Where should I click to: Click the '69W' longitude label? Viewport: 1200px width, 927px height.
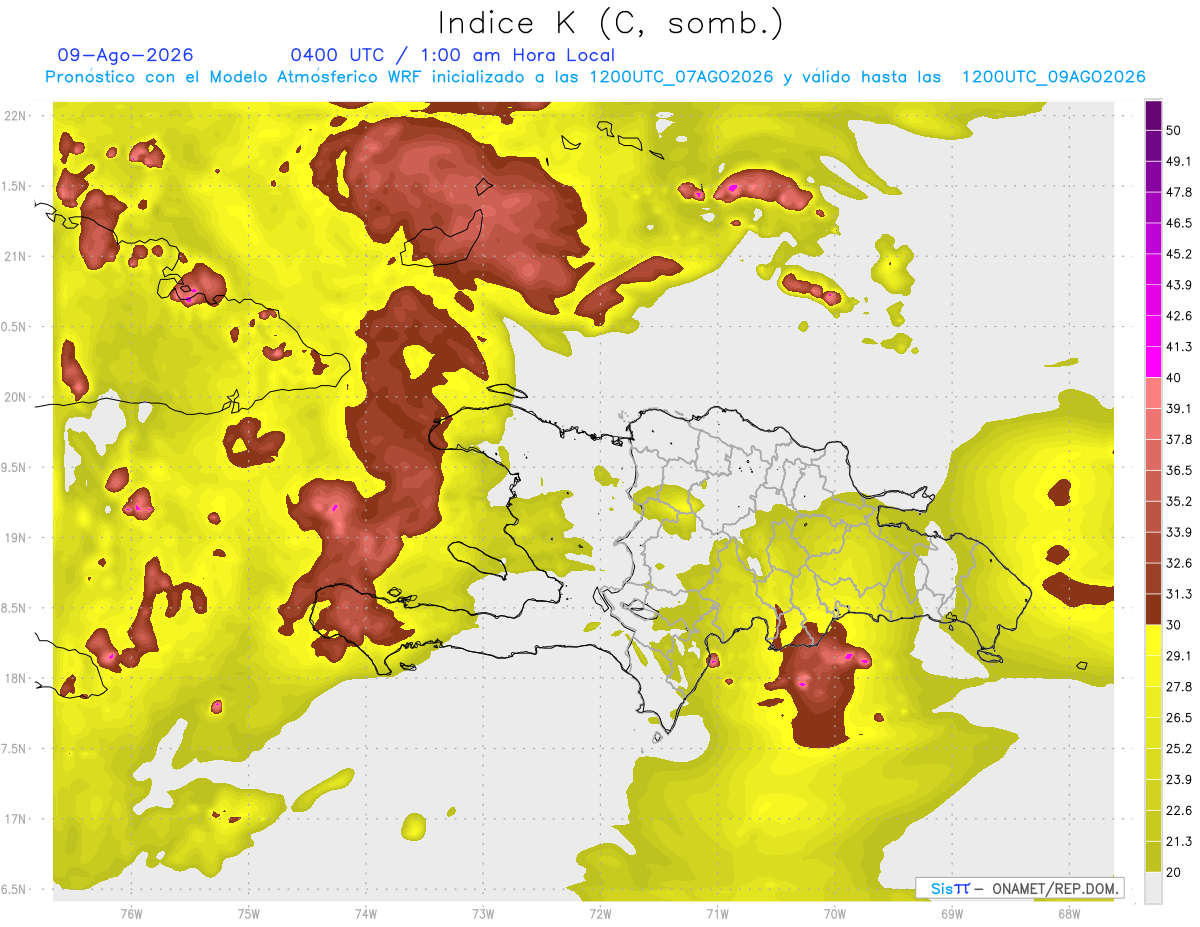click(x=952, y=913)
